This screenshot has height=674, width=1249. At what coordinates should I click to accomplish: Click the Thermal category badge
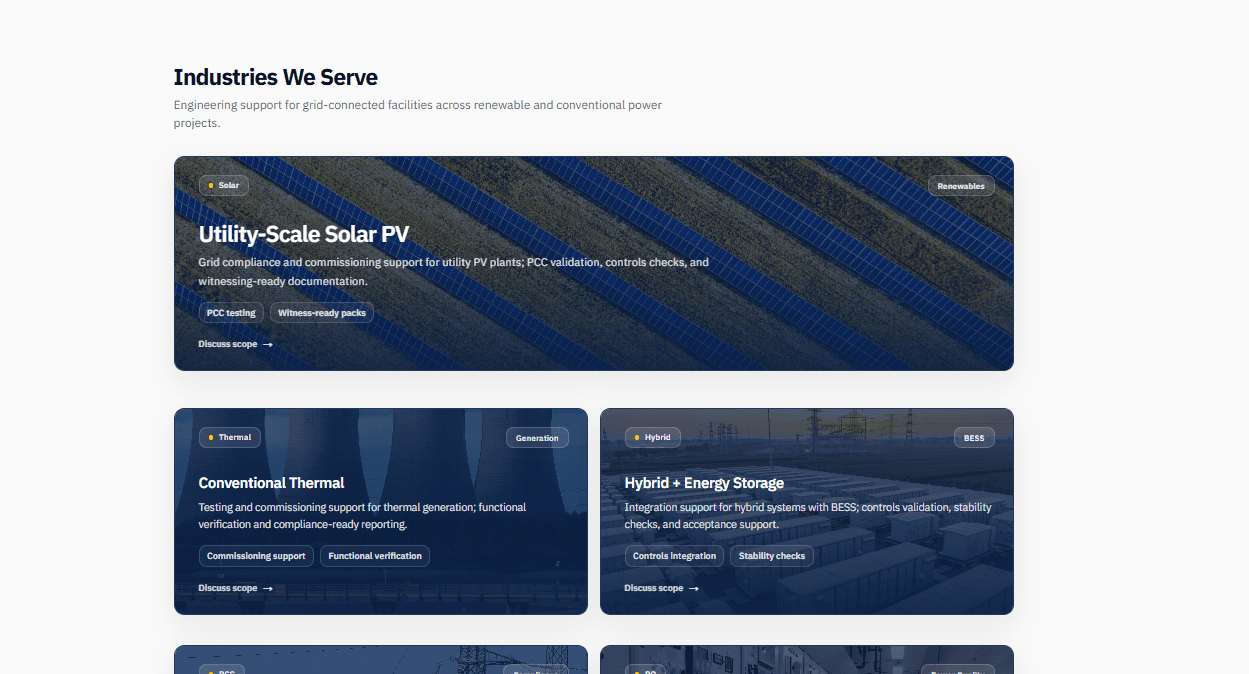tap(230, 437)
